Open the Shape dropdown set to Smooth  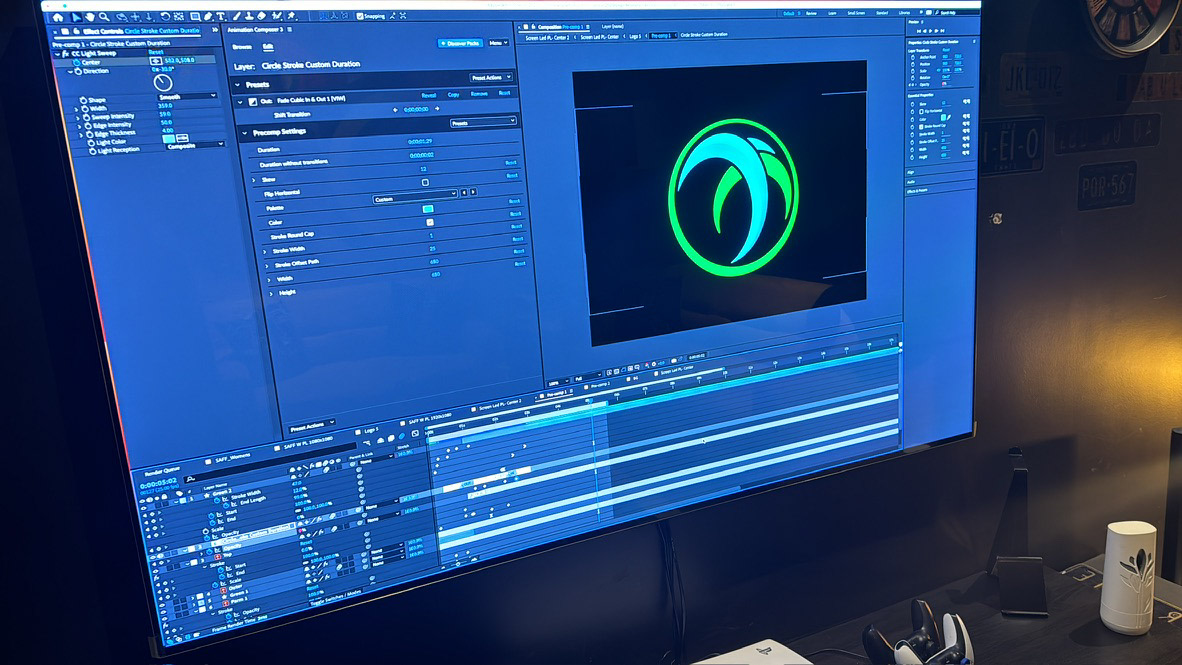(x=187, y=96)
